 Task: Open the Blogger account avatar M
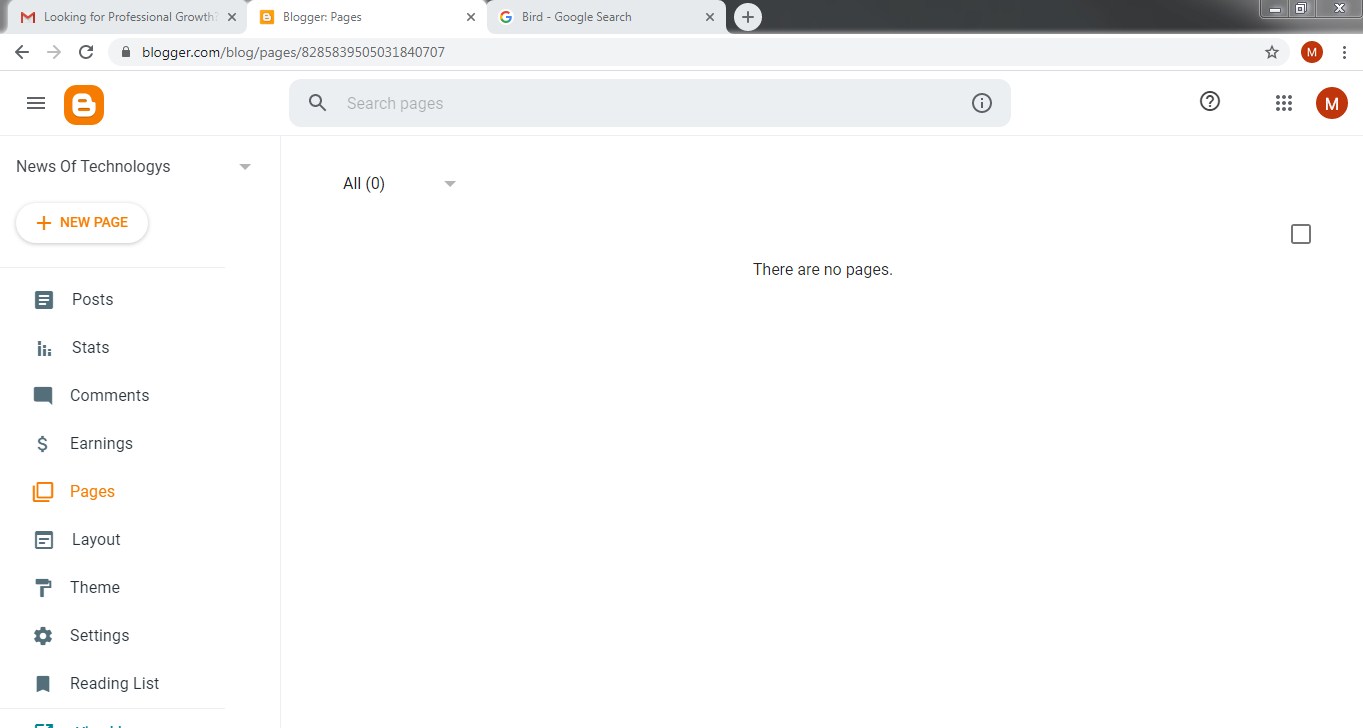click(x=1331, y=103)
